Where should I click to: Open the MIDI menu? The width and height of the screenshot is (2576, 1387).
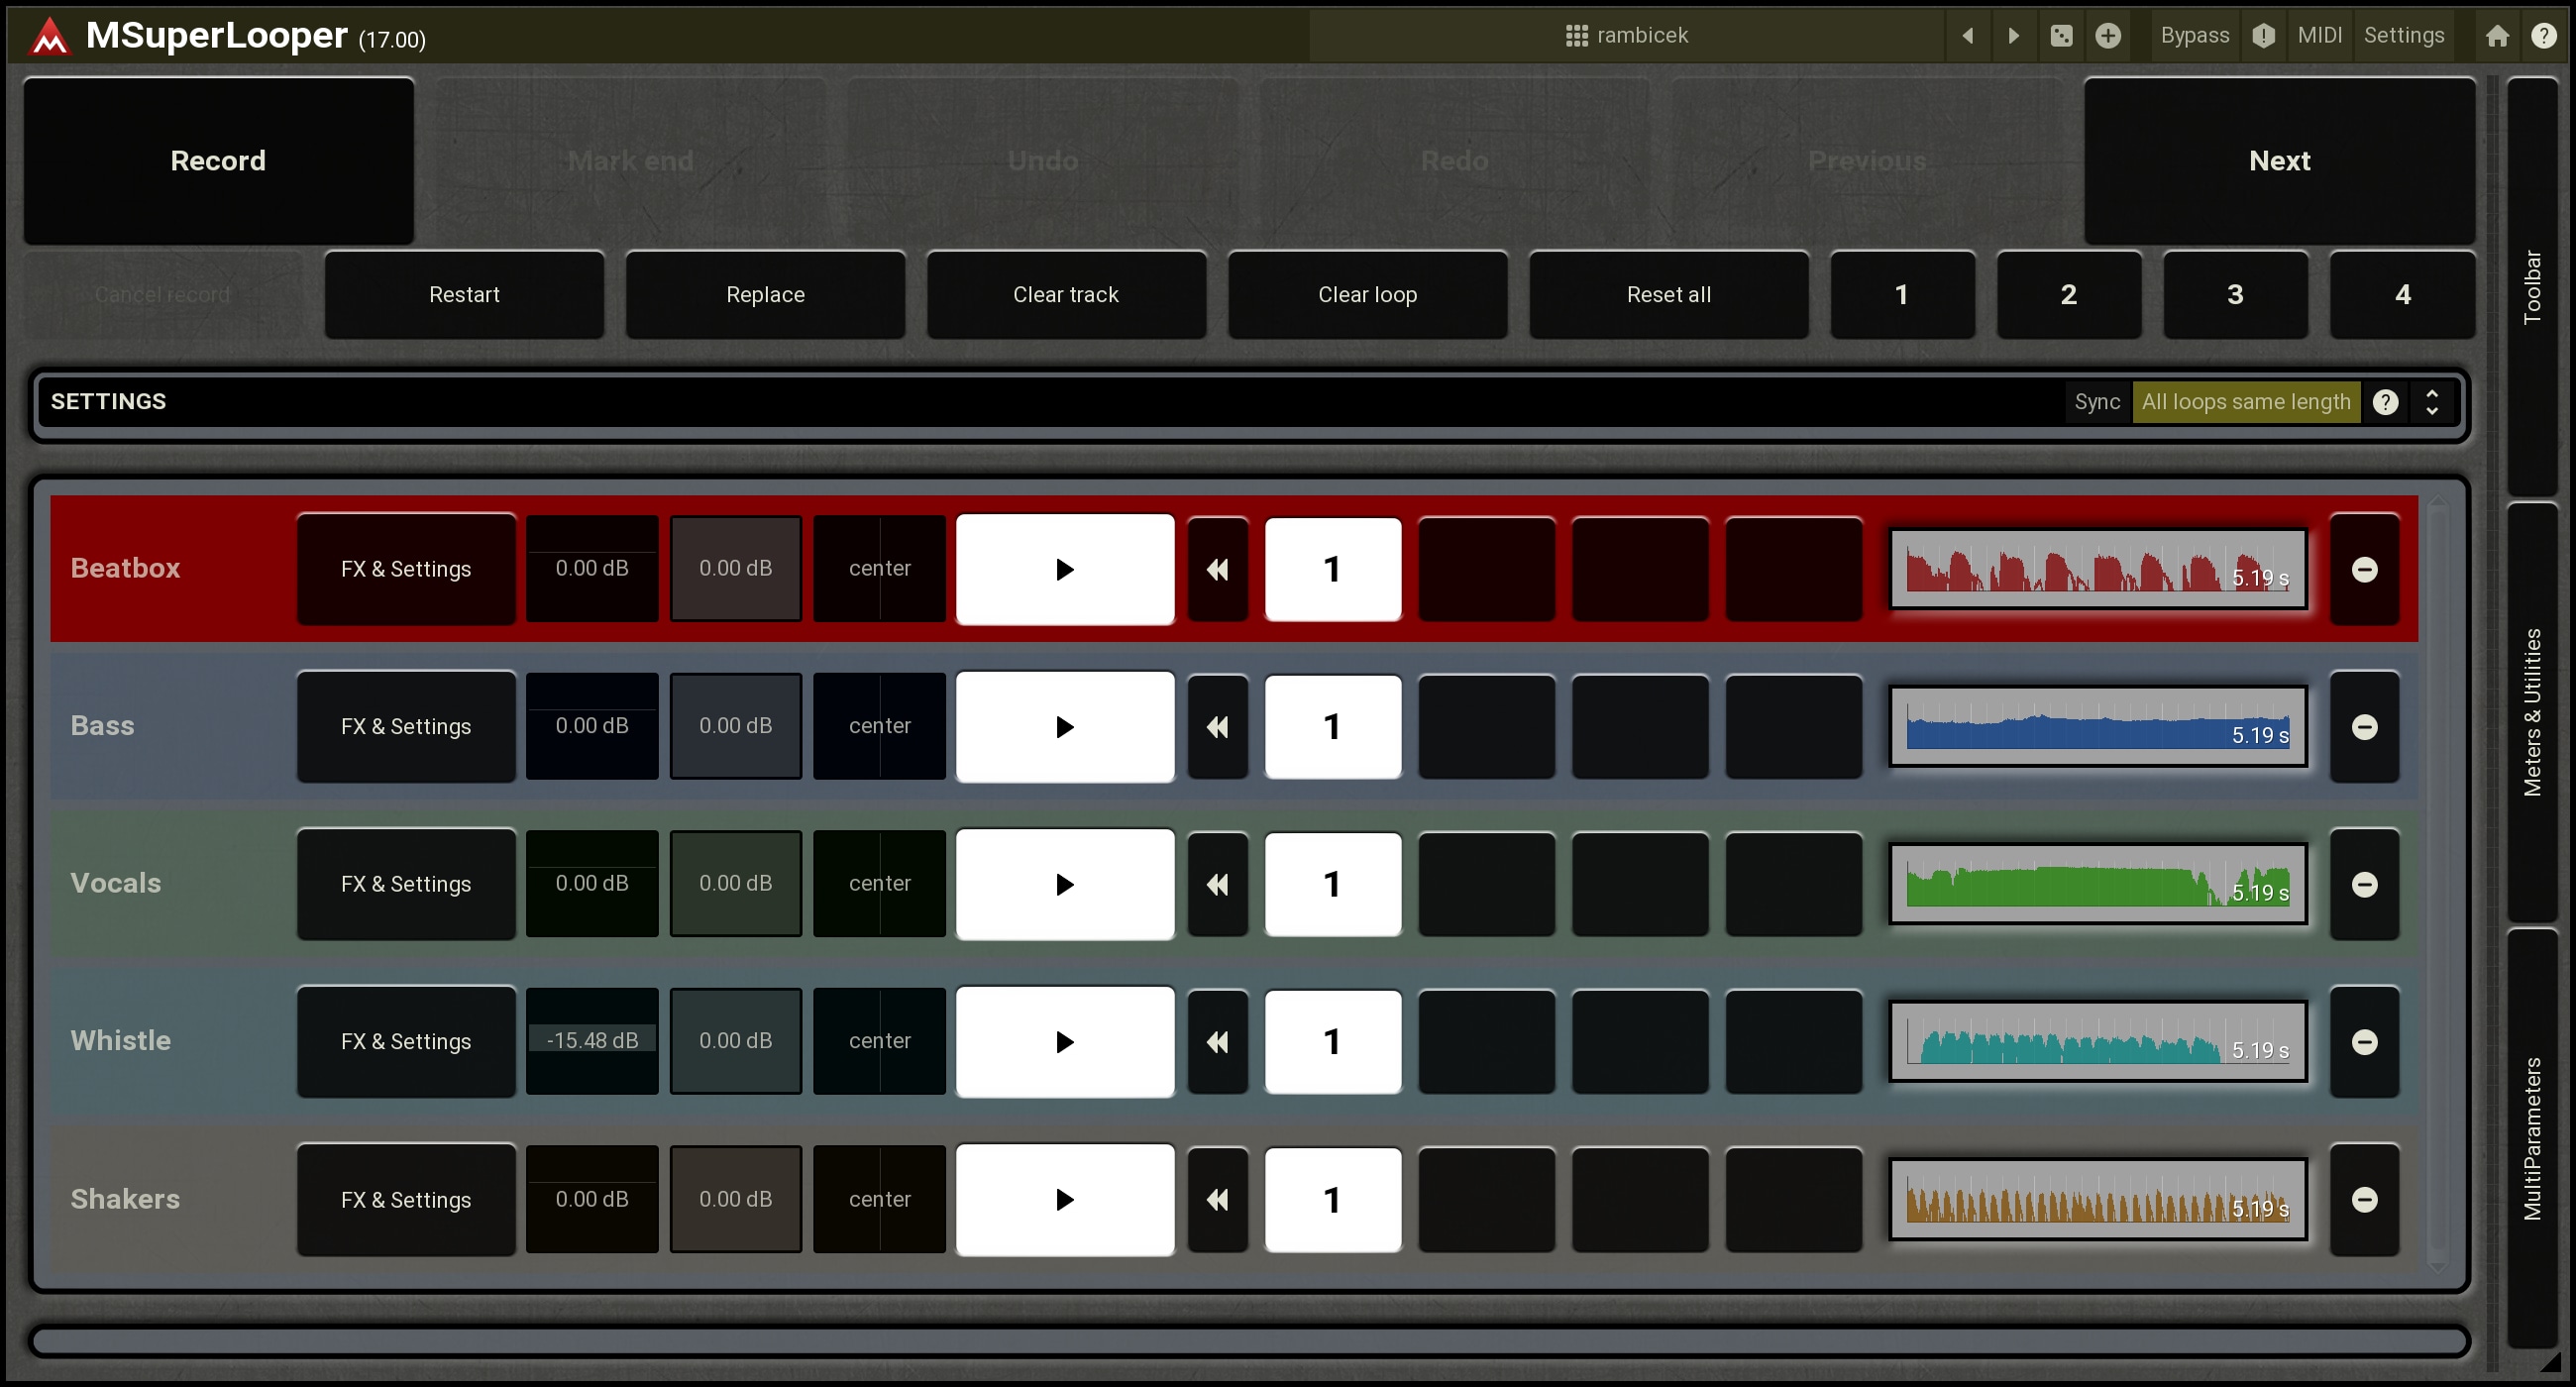(2319, 36)
